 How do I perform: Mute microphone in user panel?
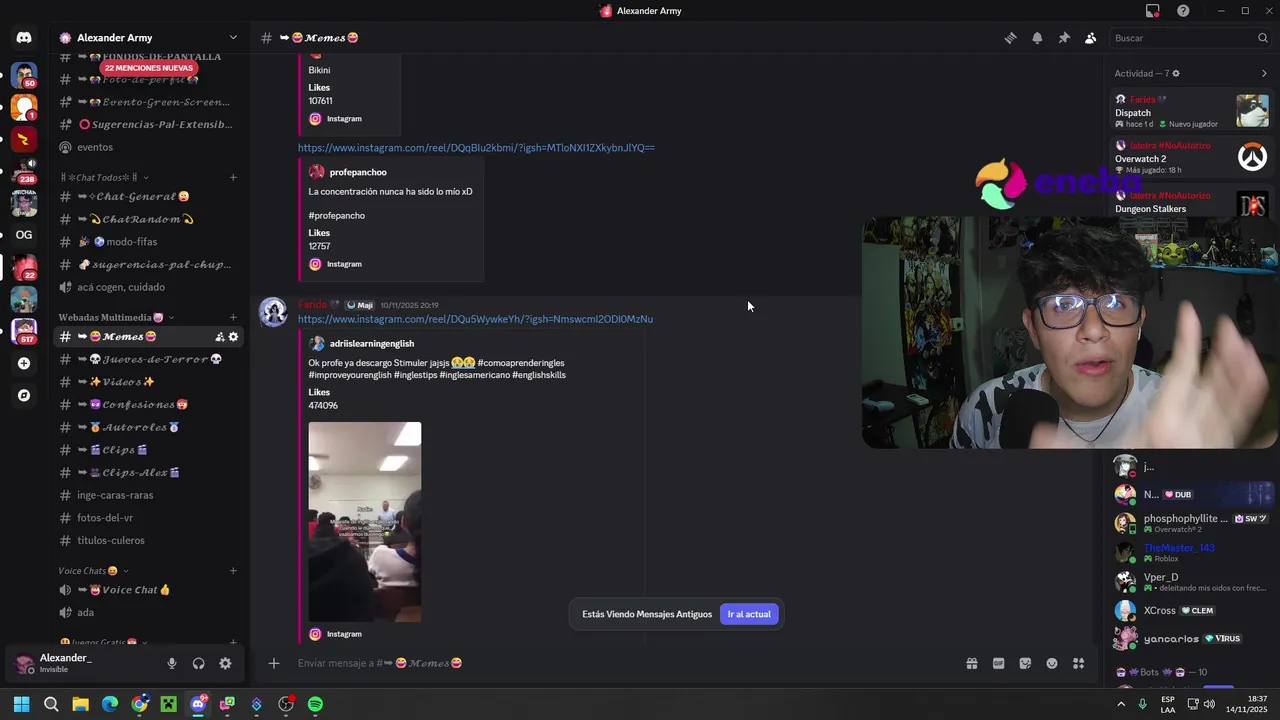(x=172, y=663)
